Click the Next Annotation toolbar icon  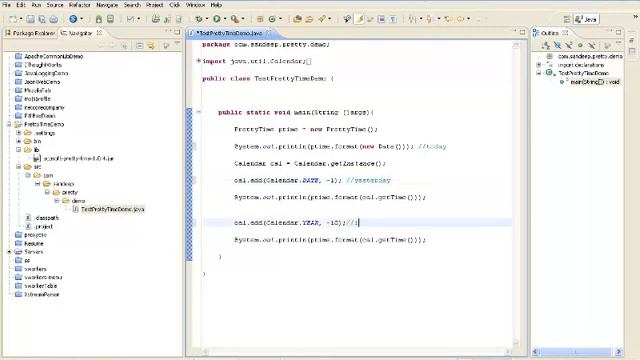413,19
